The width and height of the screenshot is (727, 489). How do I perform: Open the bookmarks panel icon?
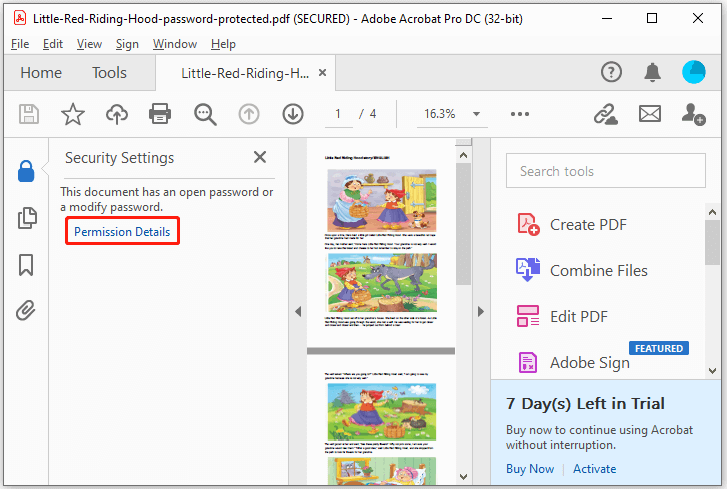tap(26, 265)
